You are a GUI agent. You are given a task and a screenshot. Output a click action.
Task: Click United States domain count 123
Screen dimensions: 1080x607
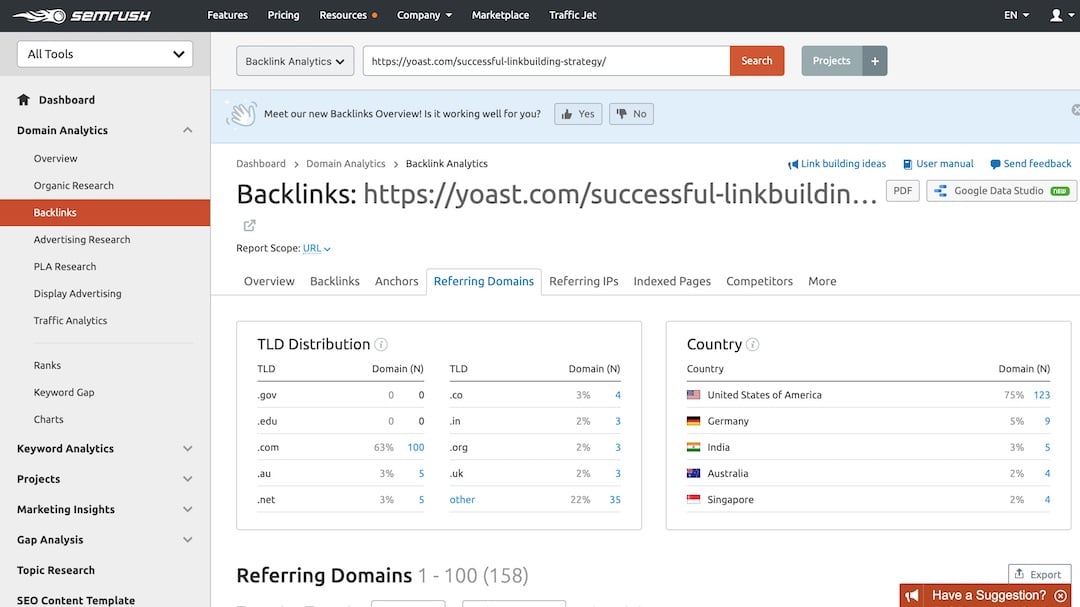click(1041, 395)
